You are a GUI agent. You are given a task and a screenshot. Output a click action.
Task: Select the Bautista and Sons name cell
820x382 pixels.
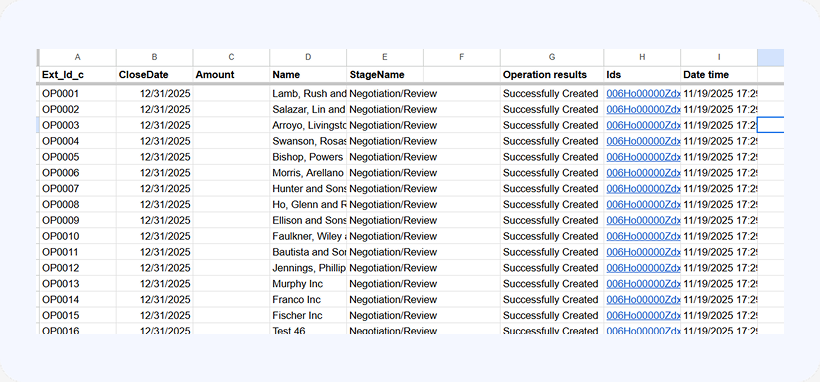[308, 252]
